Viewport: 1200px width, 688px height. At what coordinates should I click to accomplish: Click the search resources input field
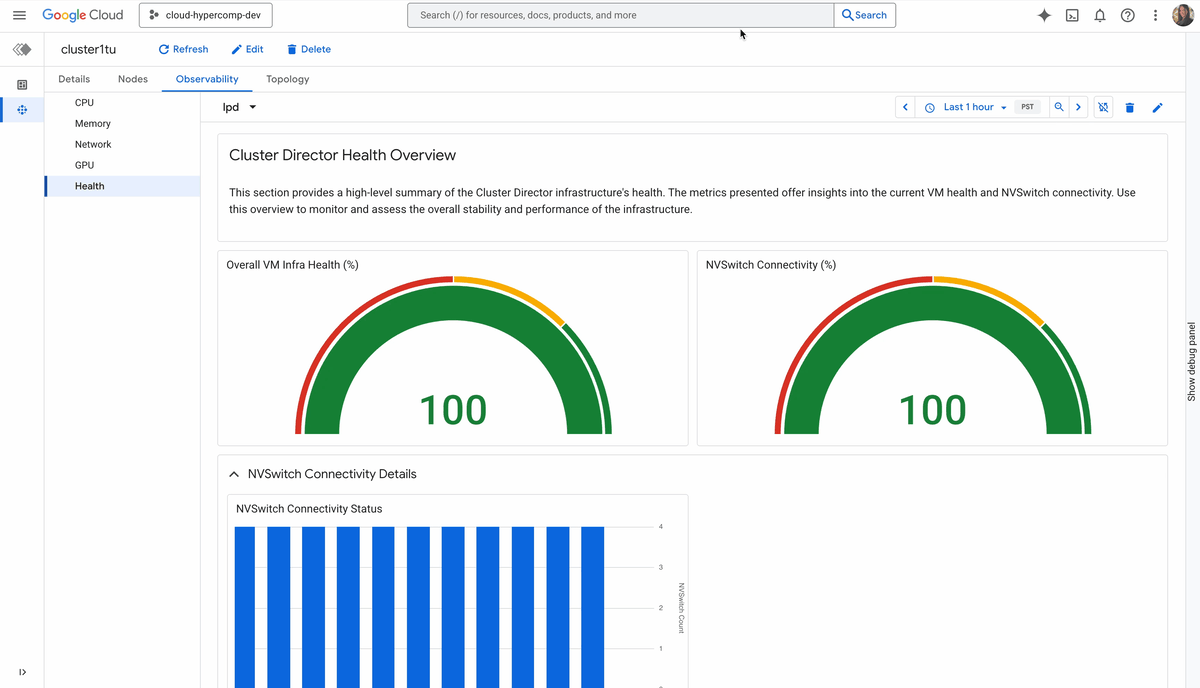620,15
